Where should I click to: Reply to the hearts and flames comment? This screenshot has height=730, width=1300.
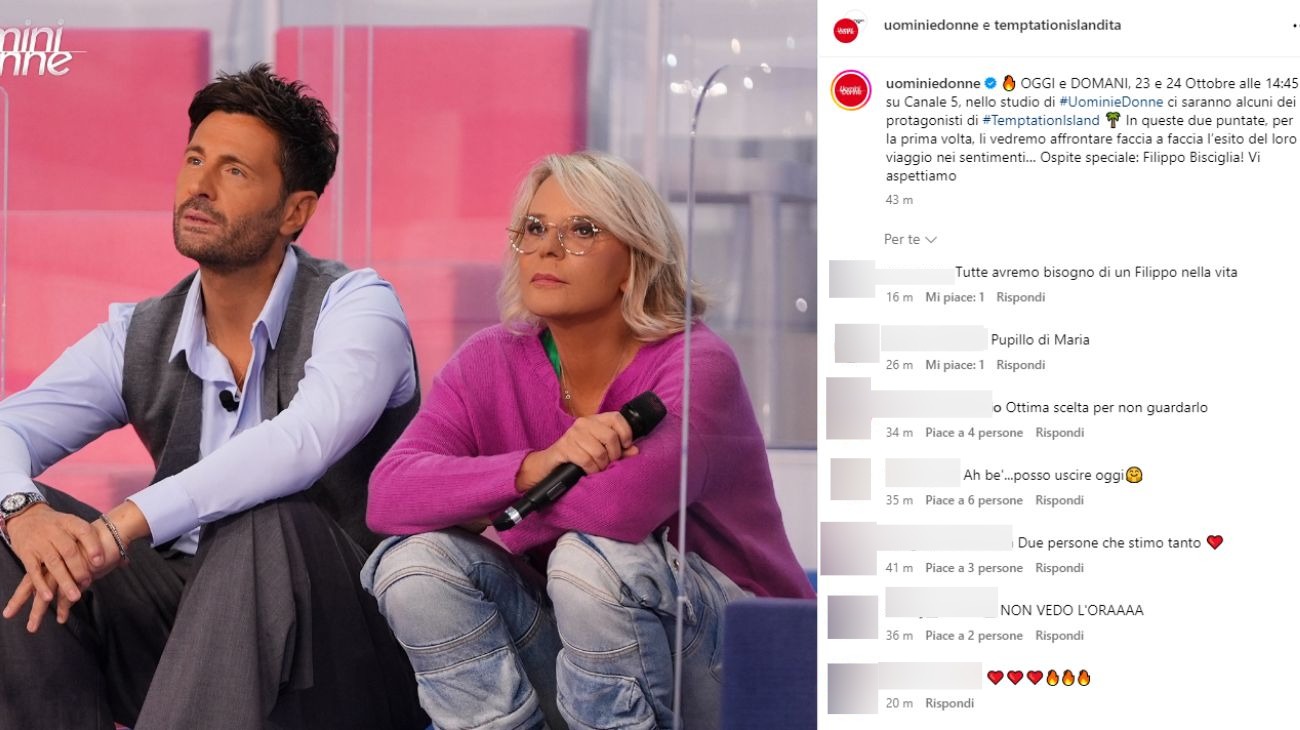pyautogui.click(x=950, y=704)
